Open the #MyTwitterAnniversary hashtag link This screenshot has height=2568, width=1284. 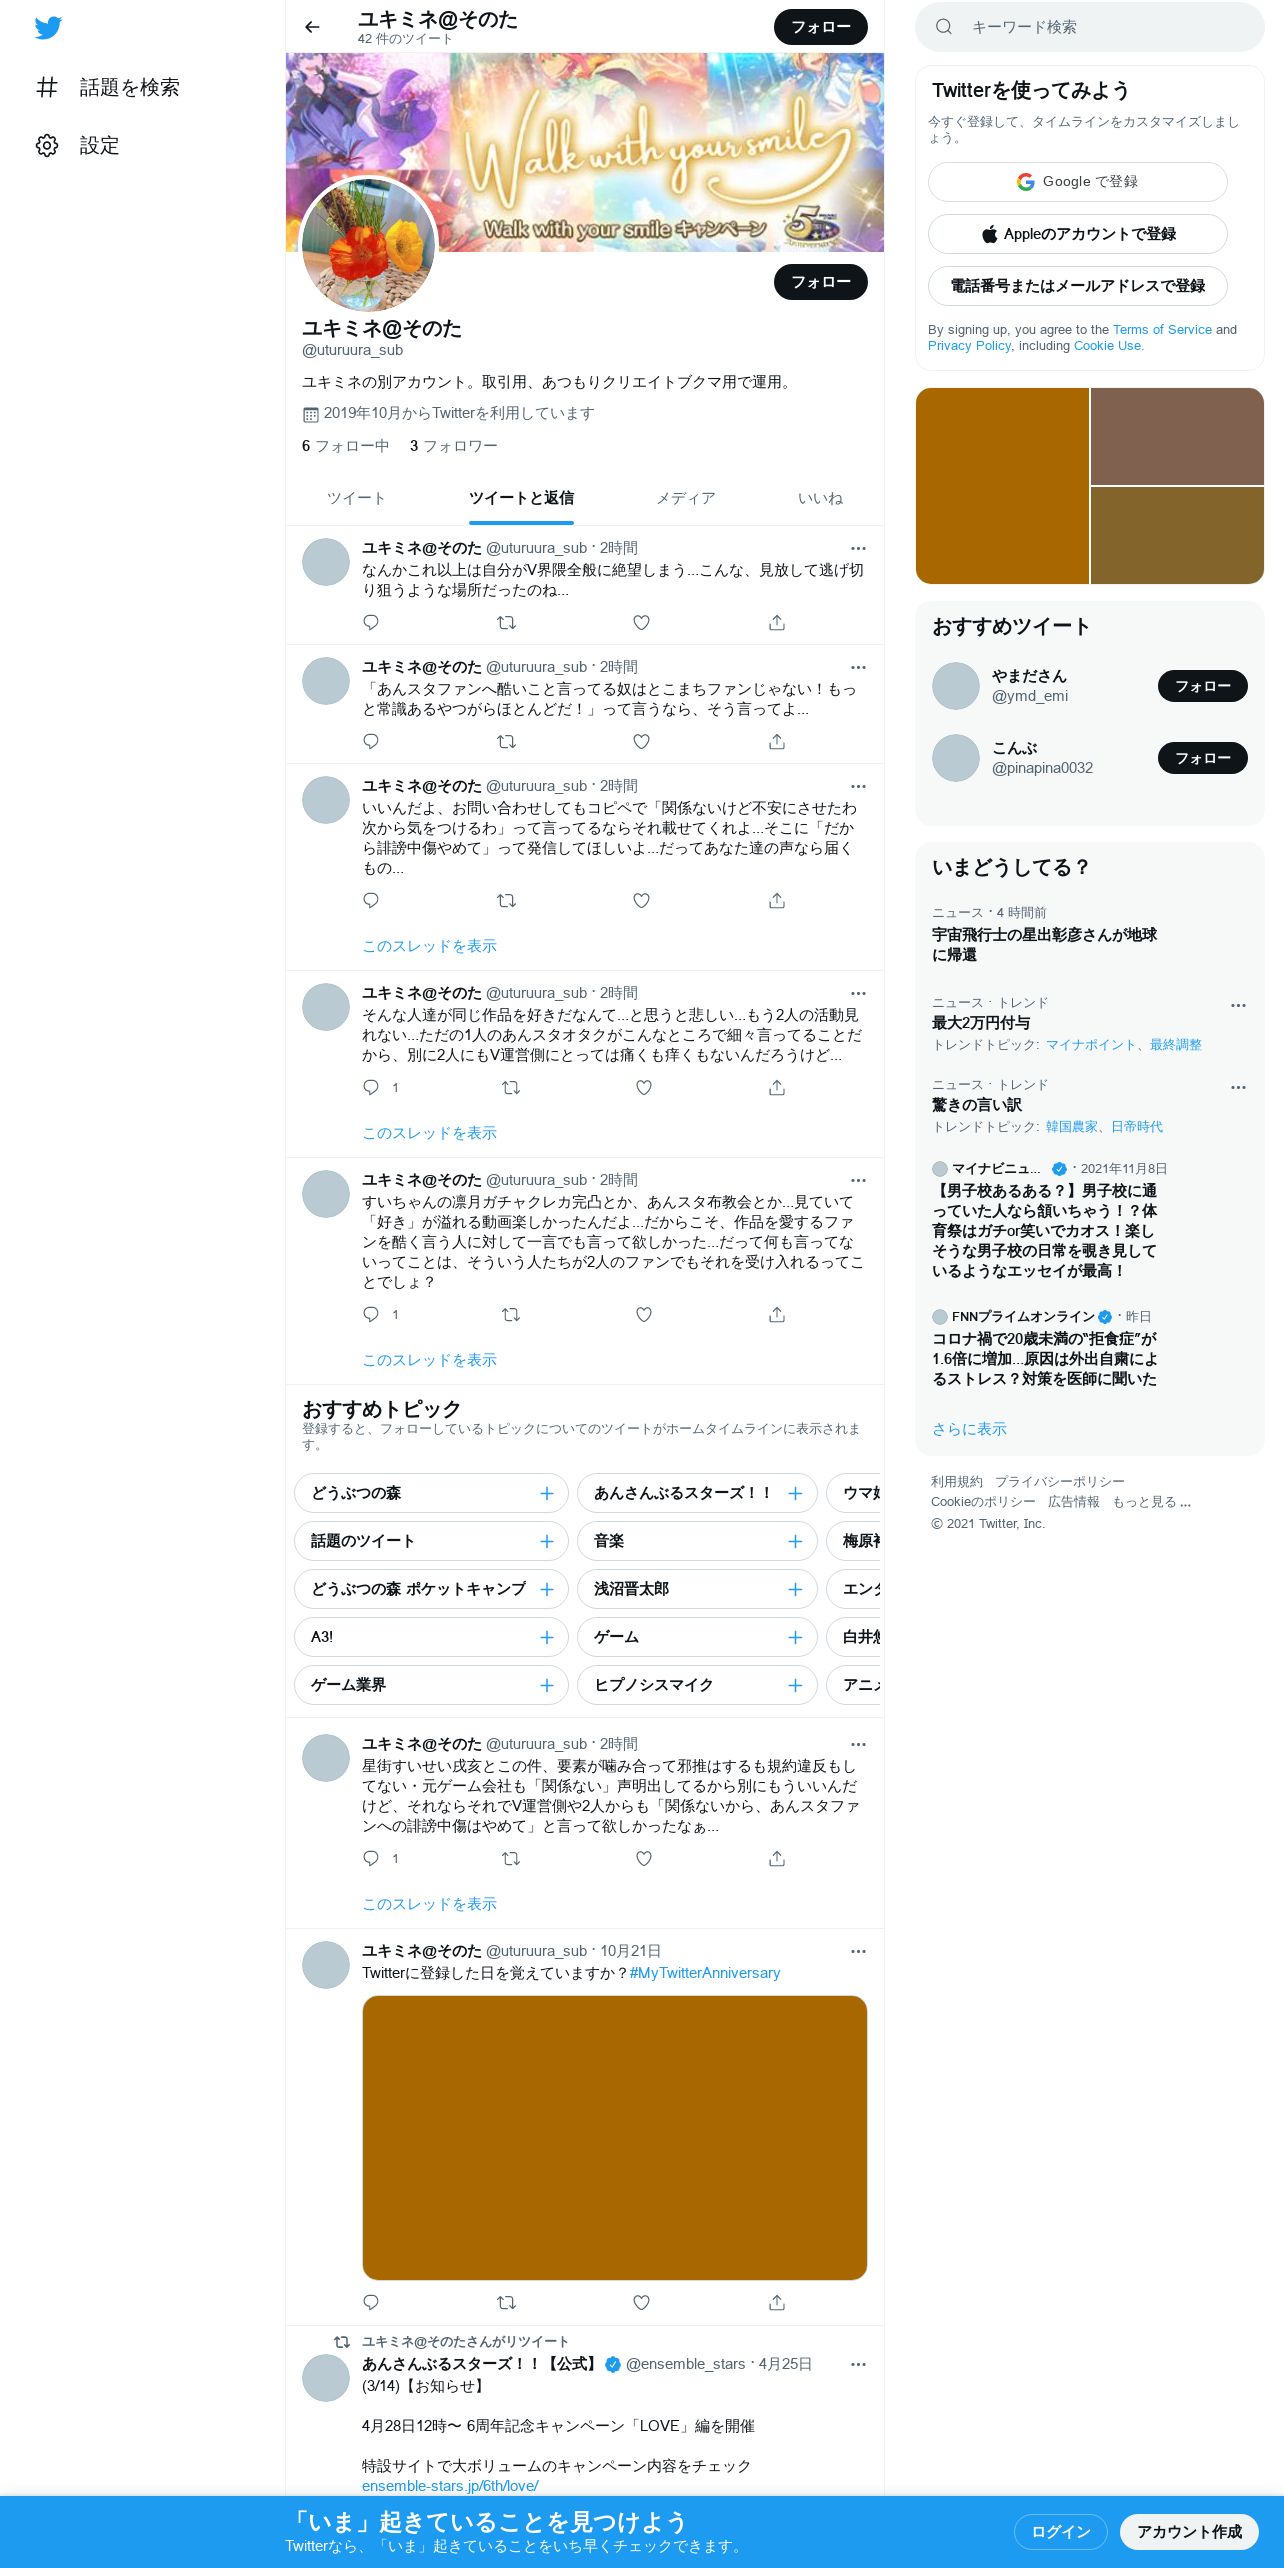point(705,1973)
